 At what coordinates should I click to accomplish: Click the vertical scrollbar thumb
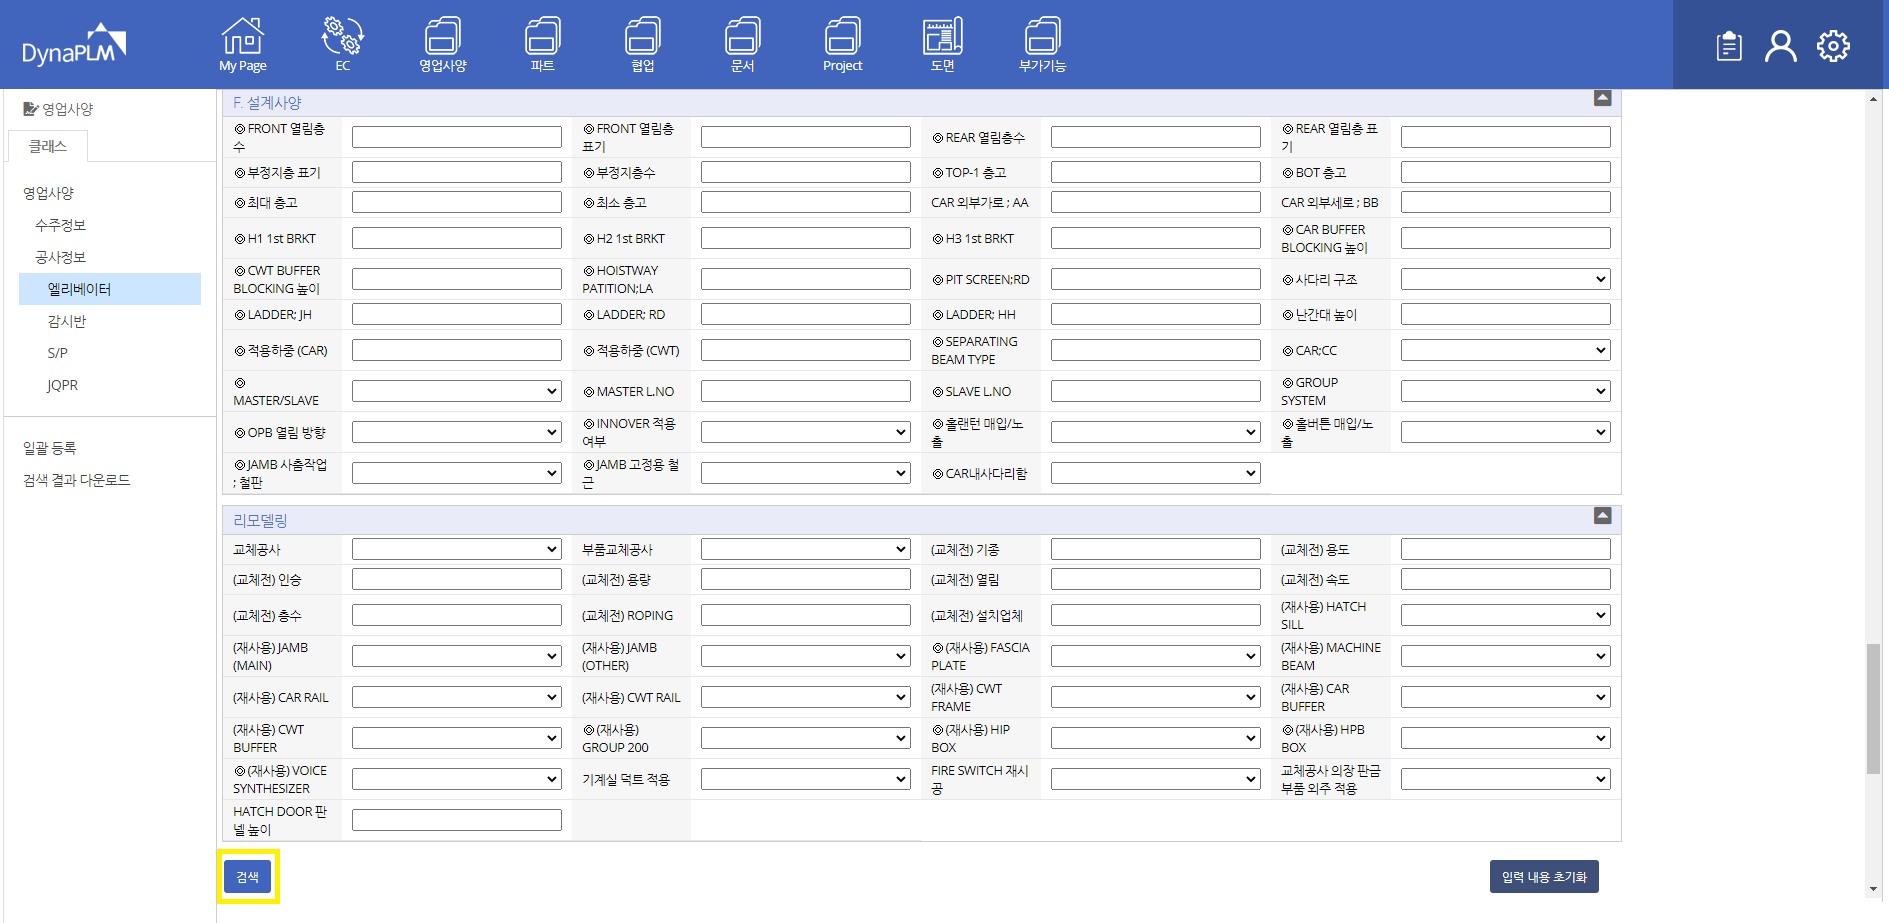(x=1873, y=709)
